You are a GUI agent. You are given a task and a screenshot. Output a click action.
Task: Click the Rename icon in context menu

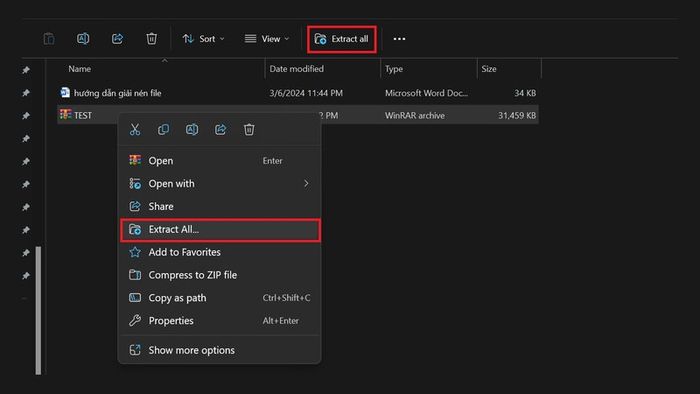pos(192,130)
